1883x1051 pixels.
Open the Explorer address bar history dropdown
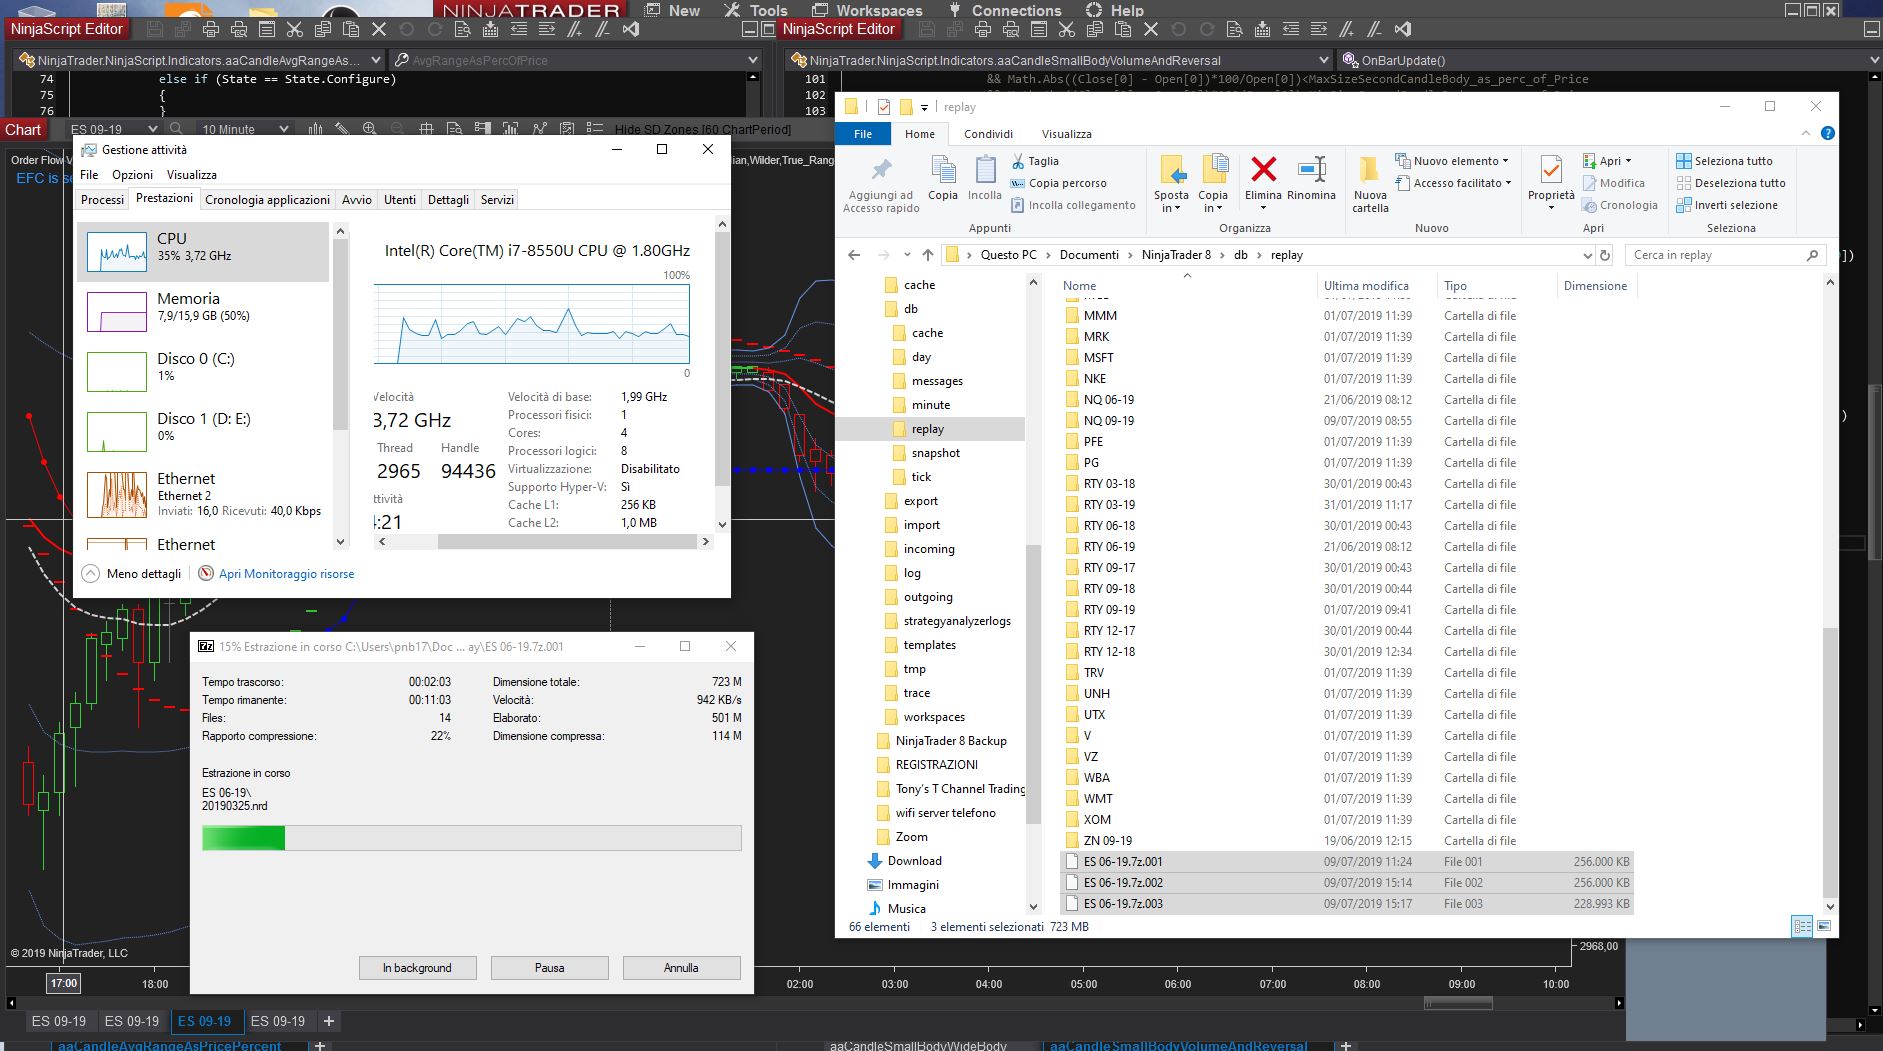click(x=1586, y=255)
